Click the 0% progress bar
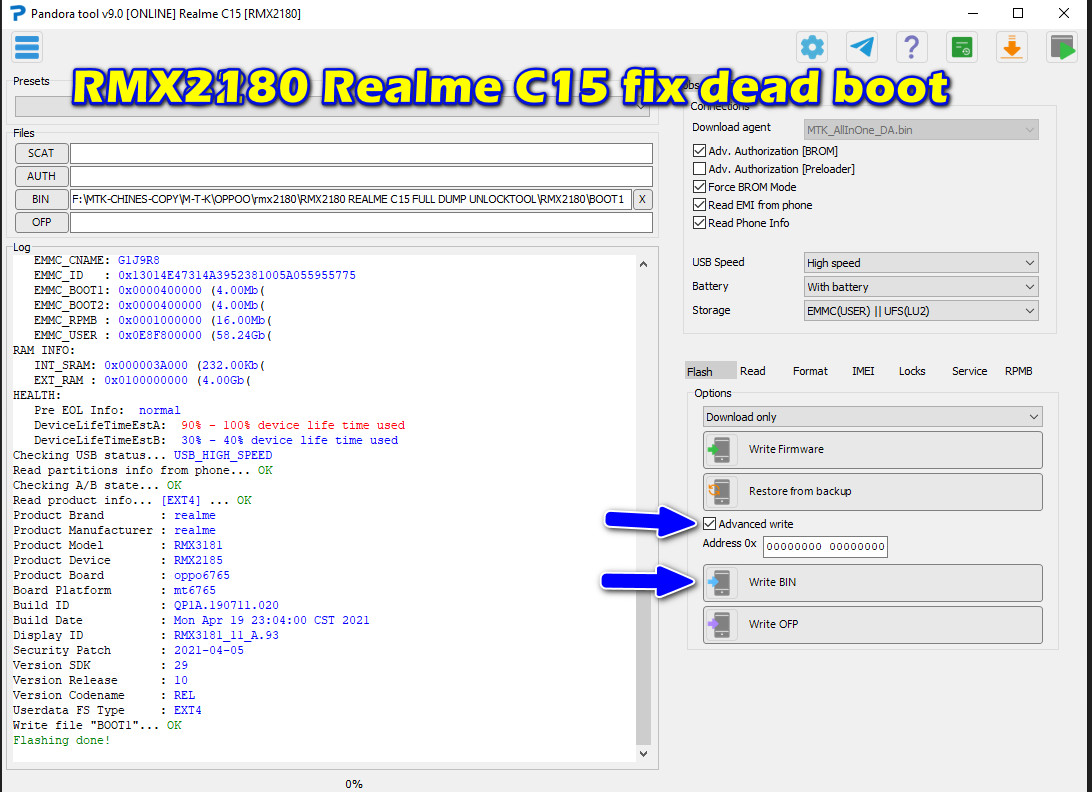The width and height of the screenshot is (1092, 792). point(354,784)
